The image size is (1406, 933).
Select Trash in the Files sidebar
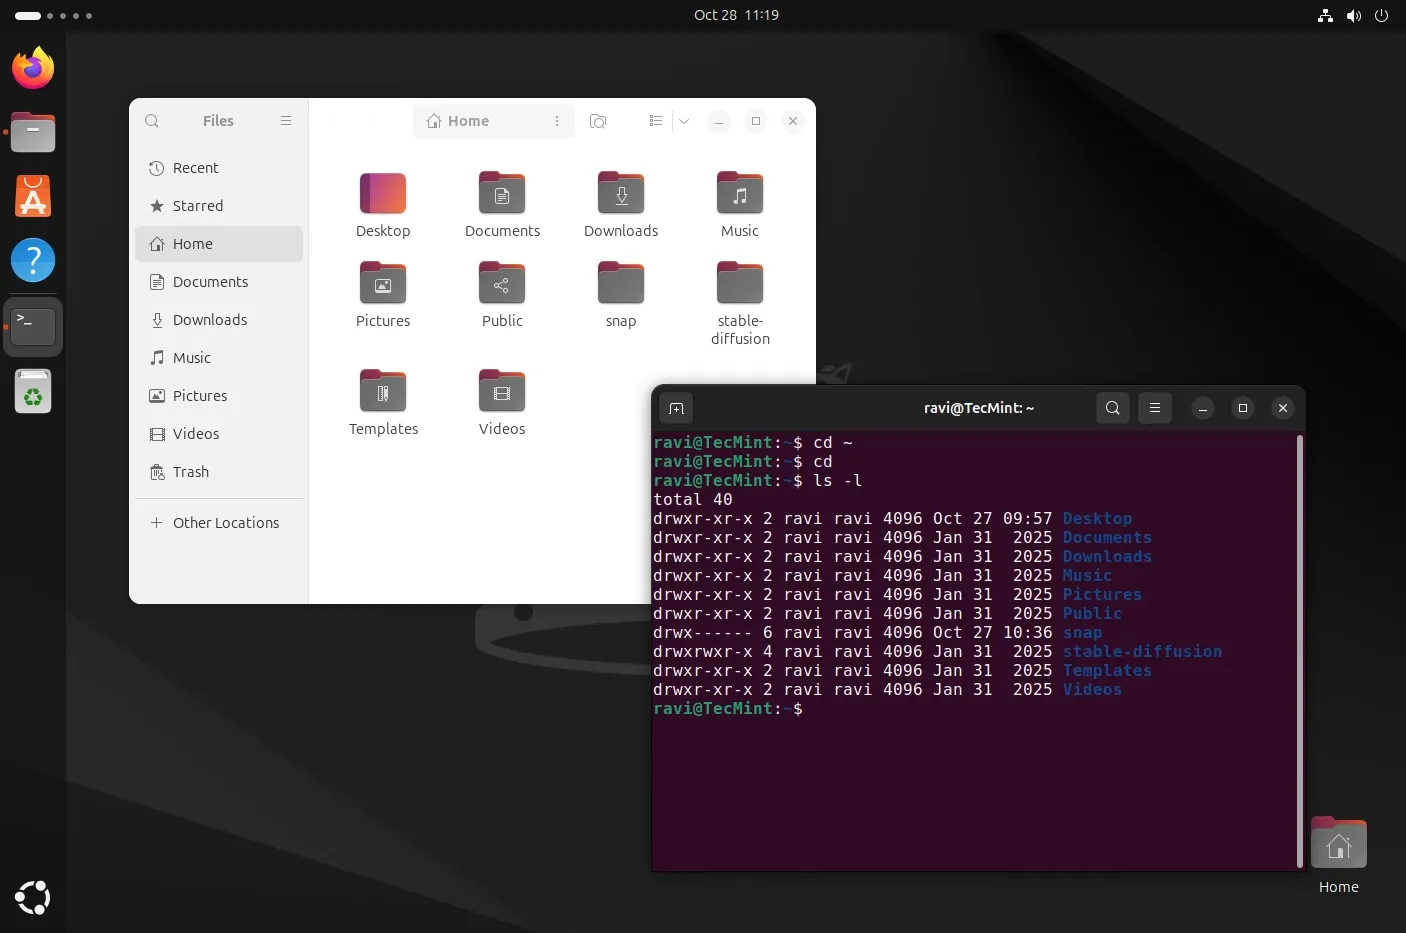[x=190, y=472]
